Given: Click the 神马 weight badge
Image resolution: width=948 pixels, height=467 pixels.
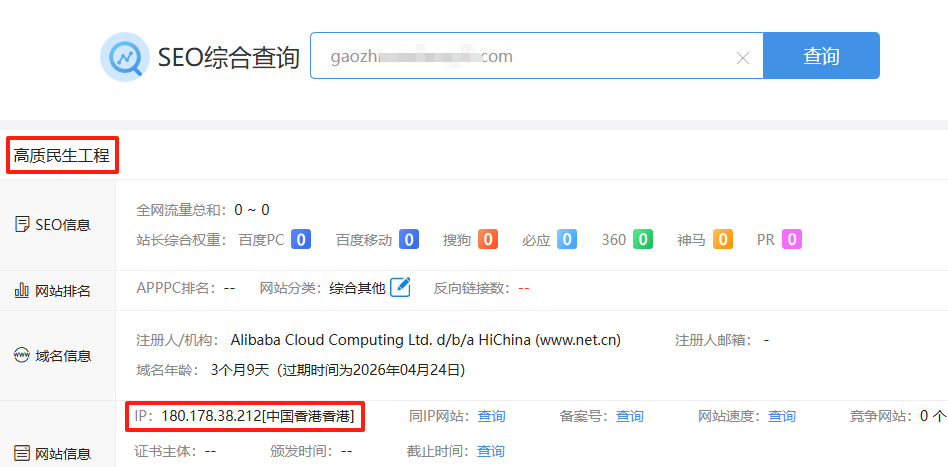Looking at the screenshot, I should click(722, 240).
